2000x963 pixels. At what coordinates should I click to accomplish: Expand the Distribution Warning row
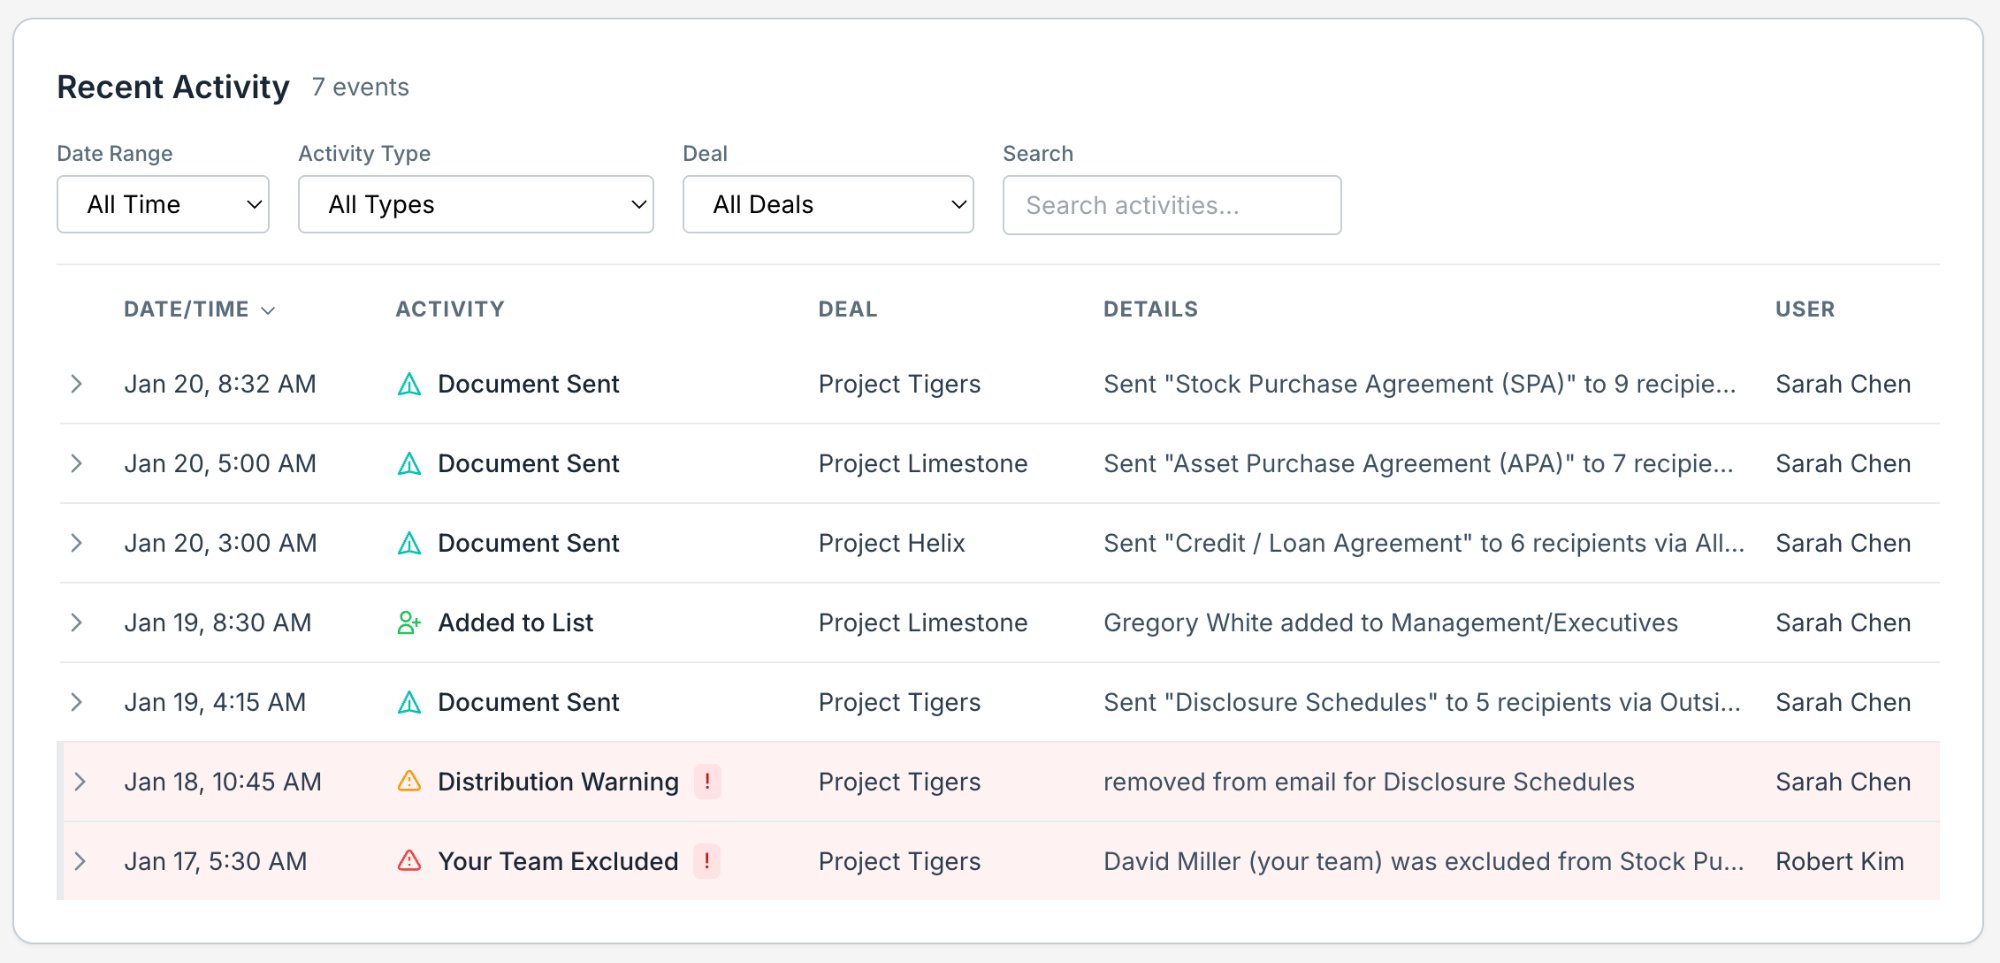(x=80, y=781)
